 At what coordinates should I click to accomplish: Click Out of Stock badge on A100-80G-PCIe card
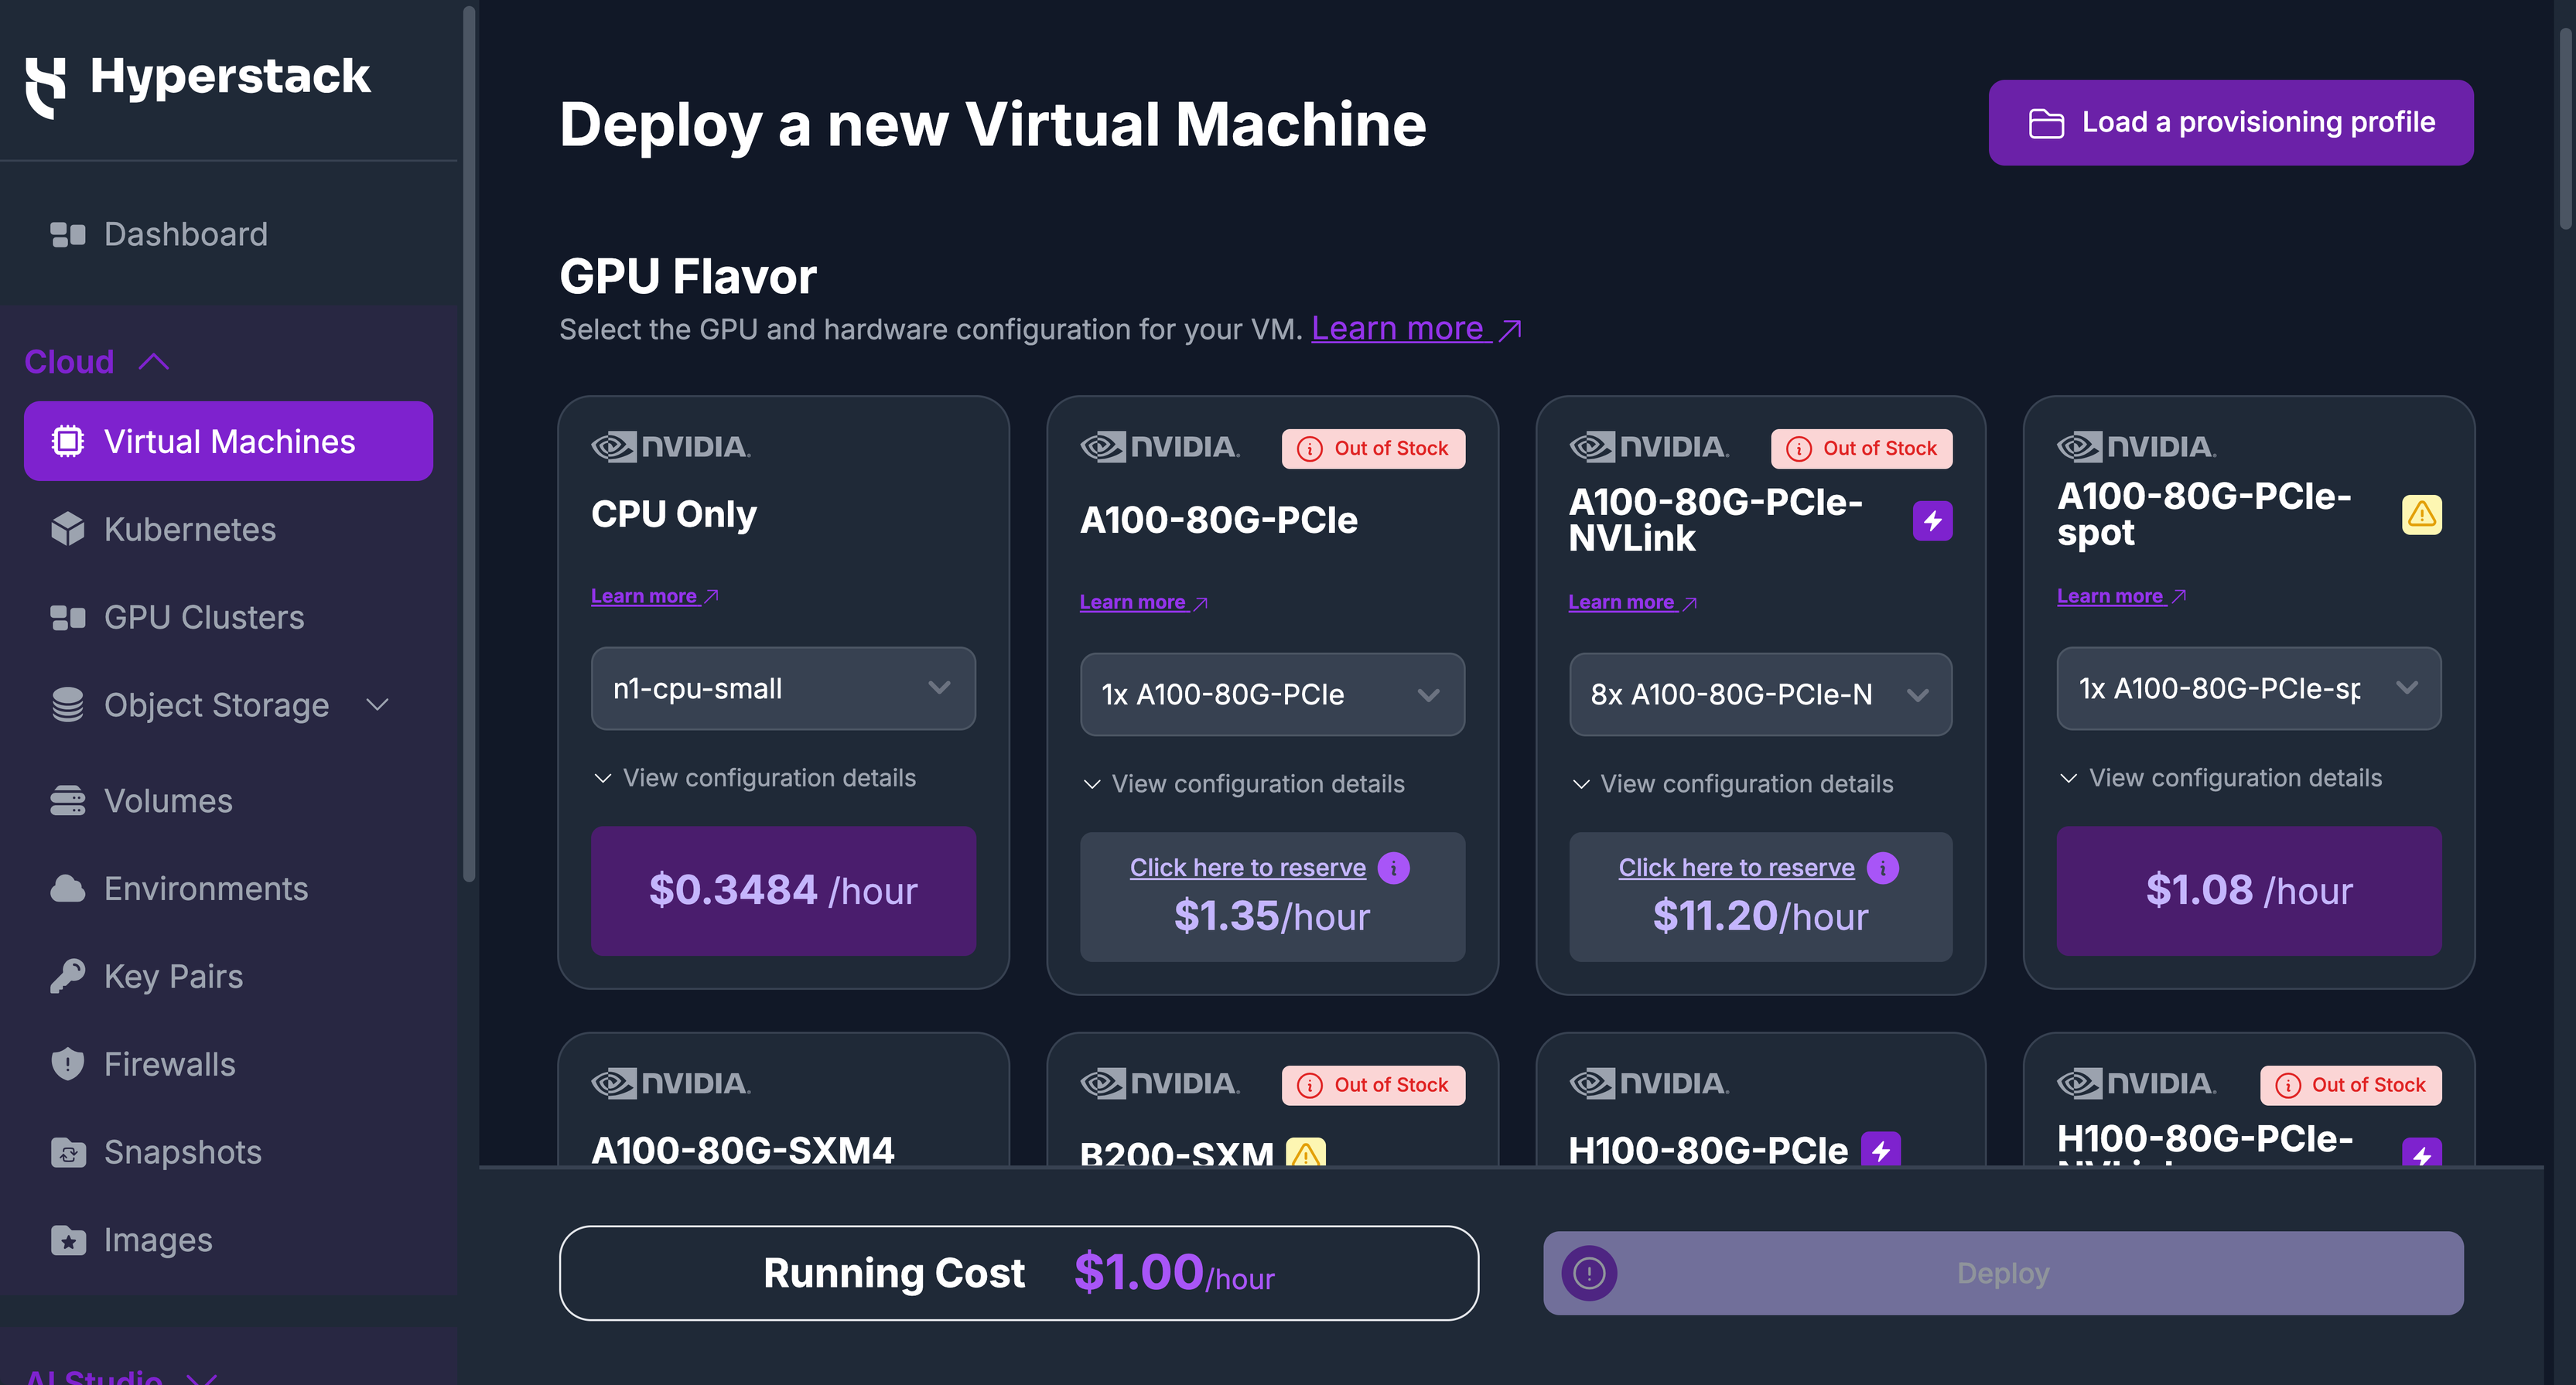pos(1373,448)
